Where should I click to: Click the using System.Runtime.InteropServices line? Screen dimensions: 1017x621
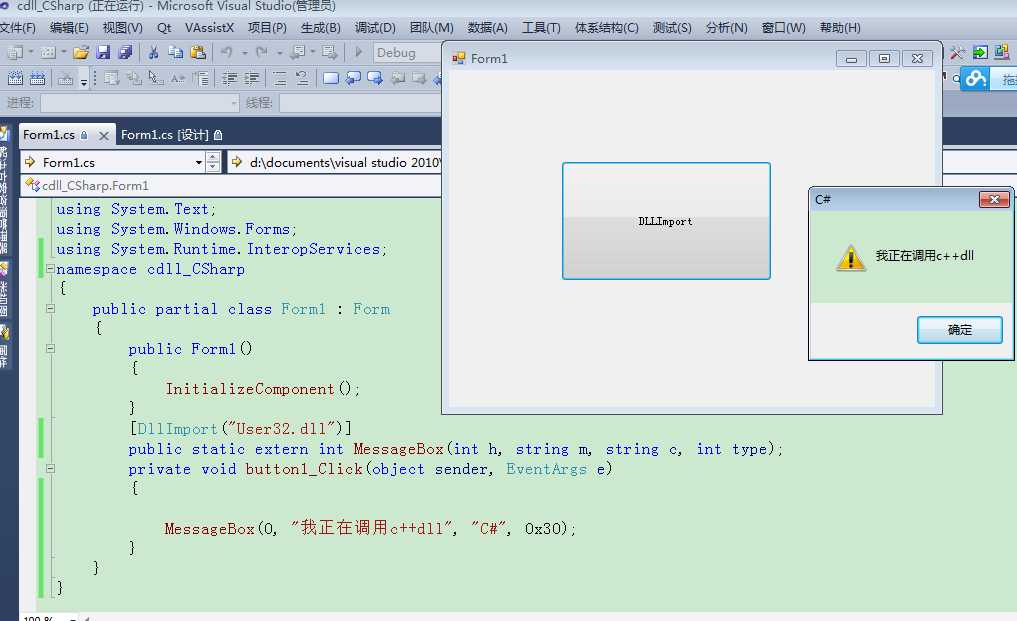pyautogui.click(x=221, y=249)
